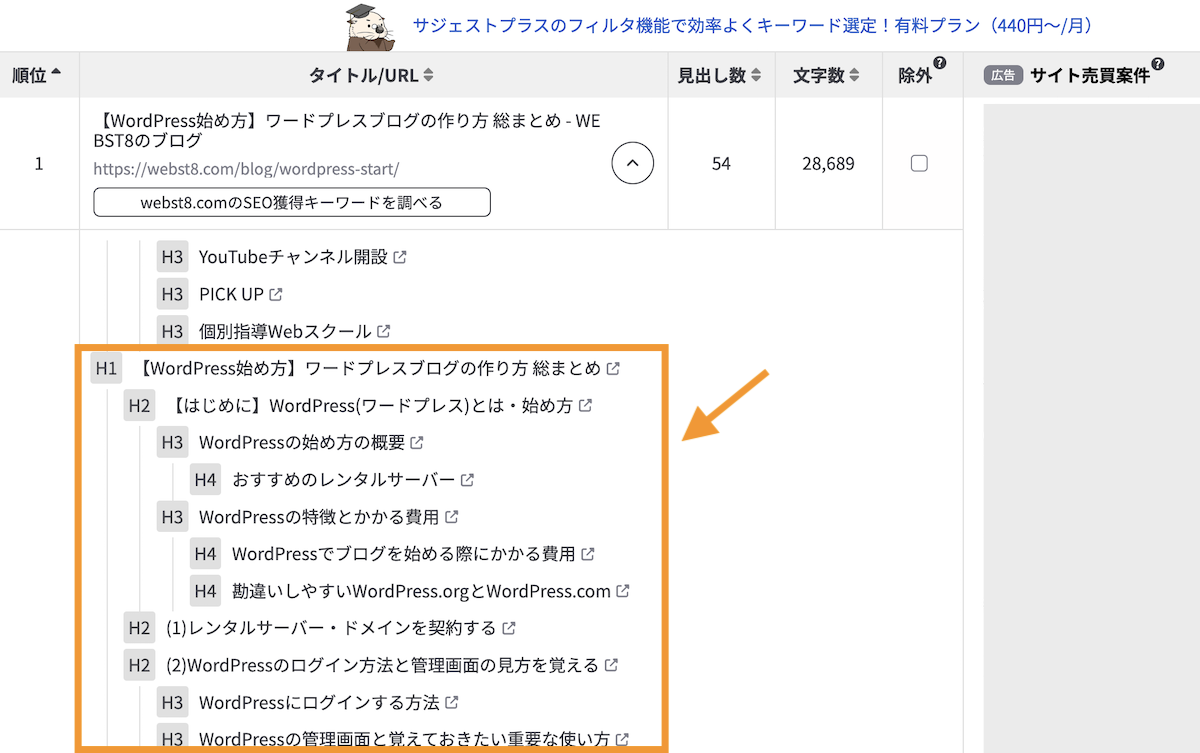
Task: Sort by タイトル/URL column
Action: (x=372, y=75)
